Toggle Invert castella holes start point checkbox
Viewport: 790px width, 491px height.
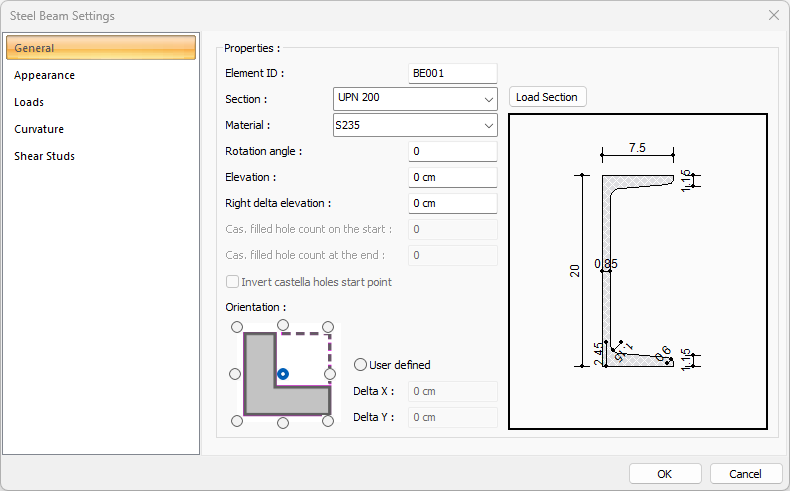pyautogui.click(x=233, y=282)
